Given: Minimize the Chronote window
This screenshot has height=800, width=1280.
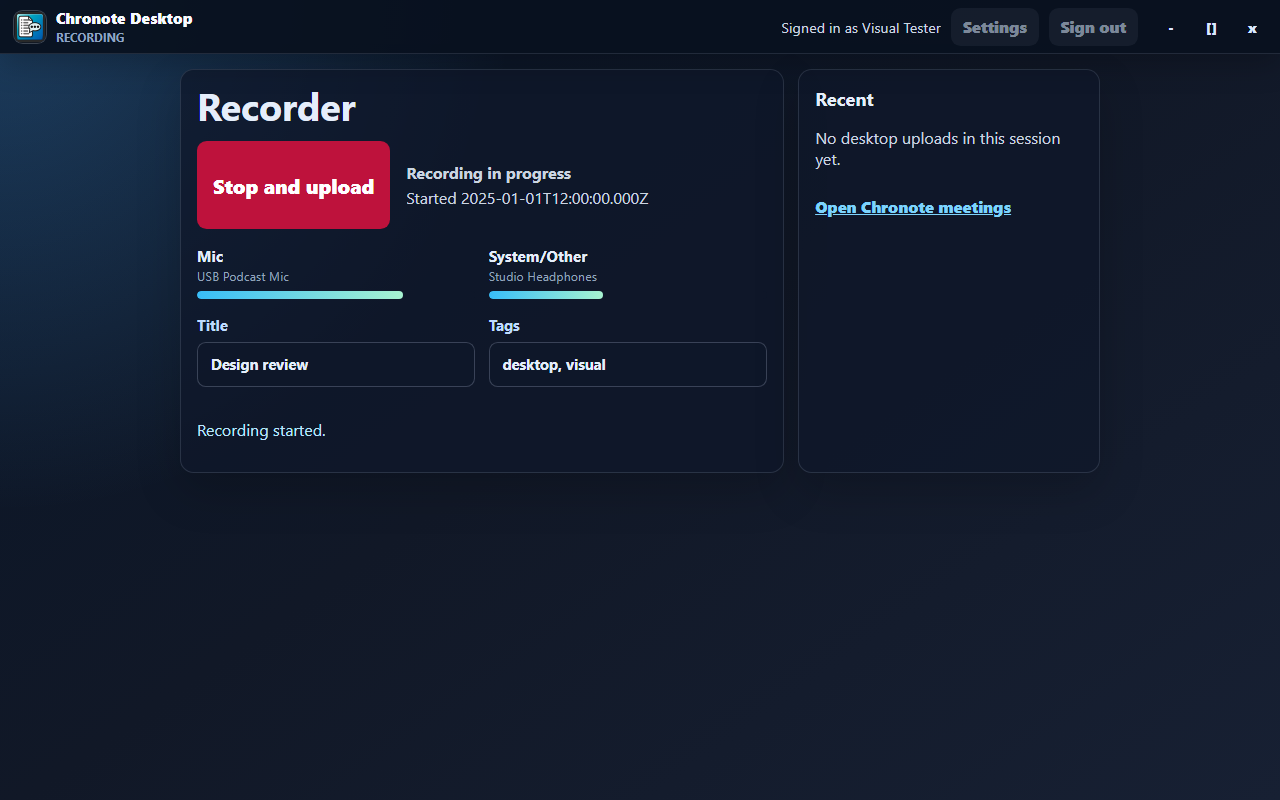Looking at the screenshot, I should [1171, 28].
